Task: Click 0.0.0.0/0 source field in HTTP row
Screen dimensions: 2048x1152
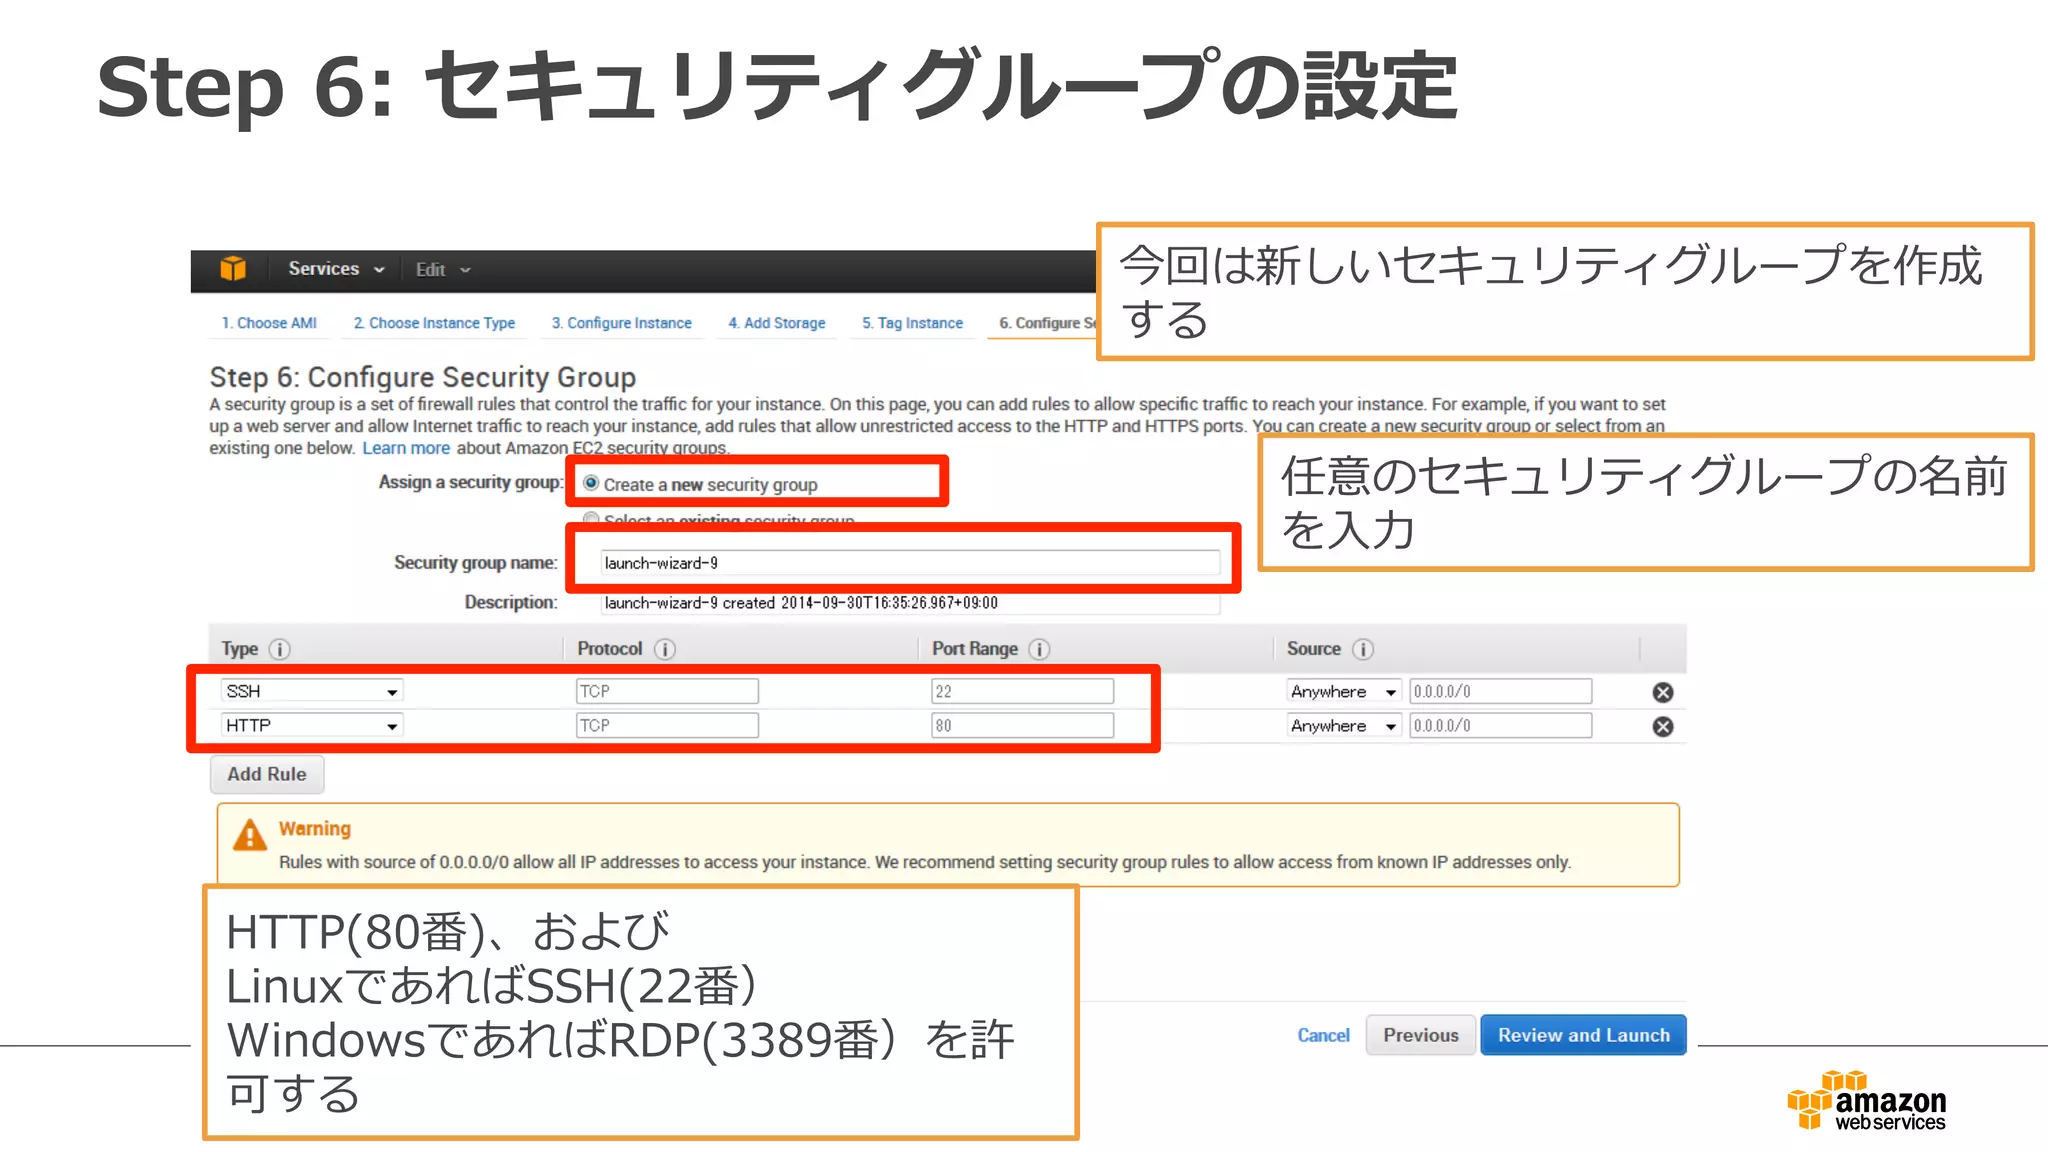Action: (1500, 725)
